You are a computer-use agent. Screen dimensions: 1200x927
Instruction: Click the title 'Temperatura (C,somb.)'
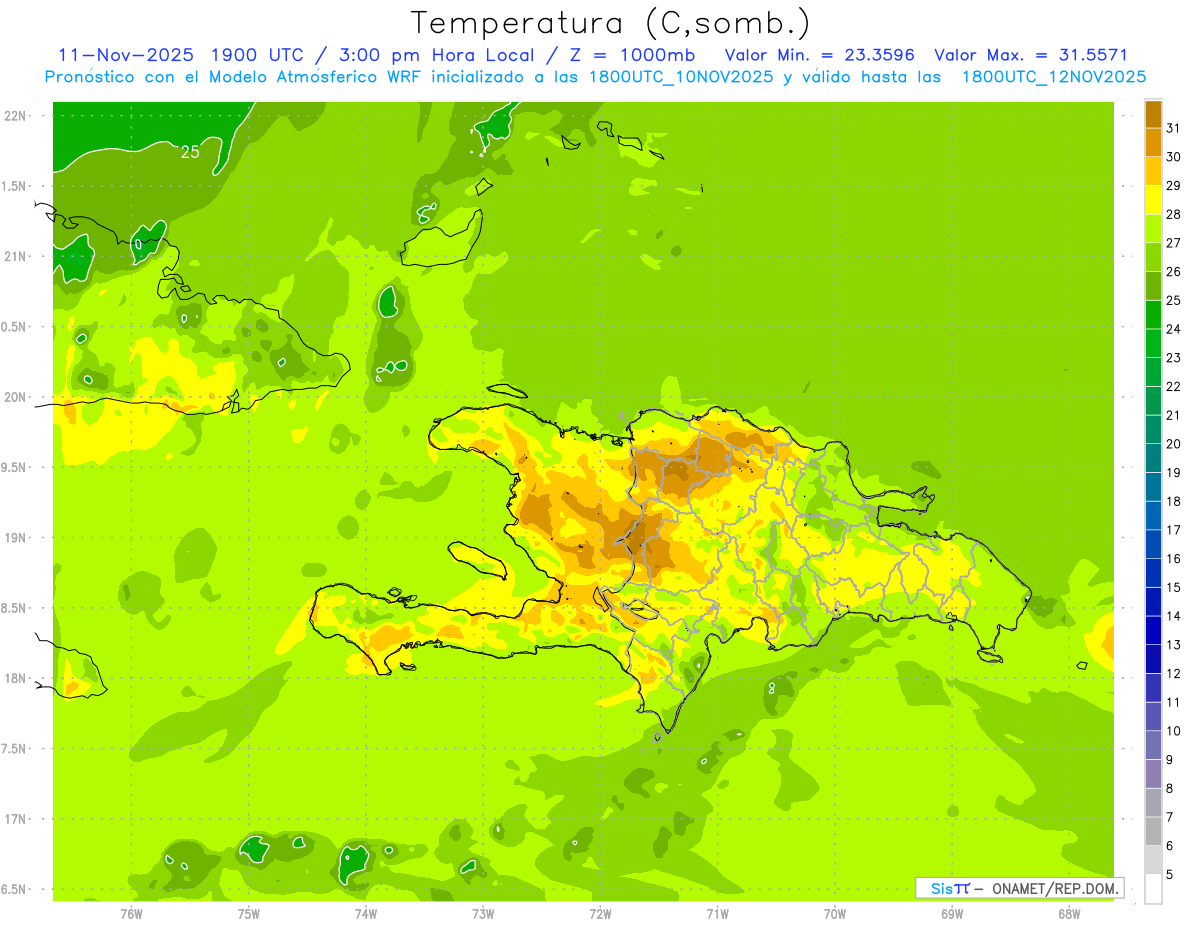pyautogui.click(x=611, y=23)
